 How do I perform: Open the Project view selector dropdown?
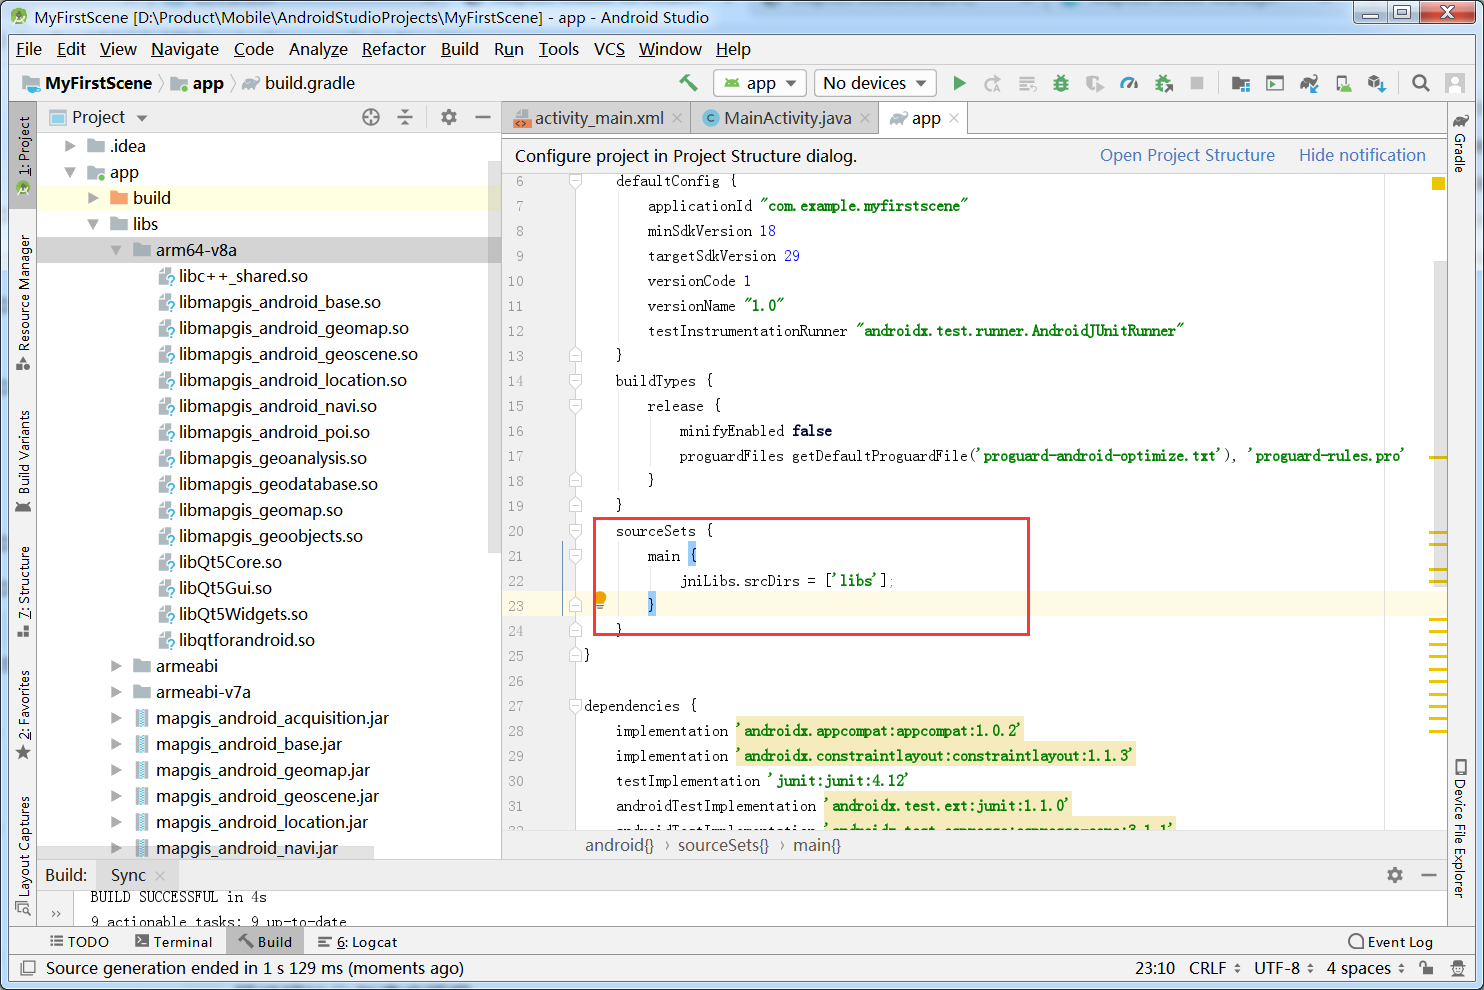point(98,117)
